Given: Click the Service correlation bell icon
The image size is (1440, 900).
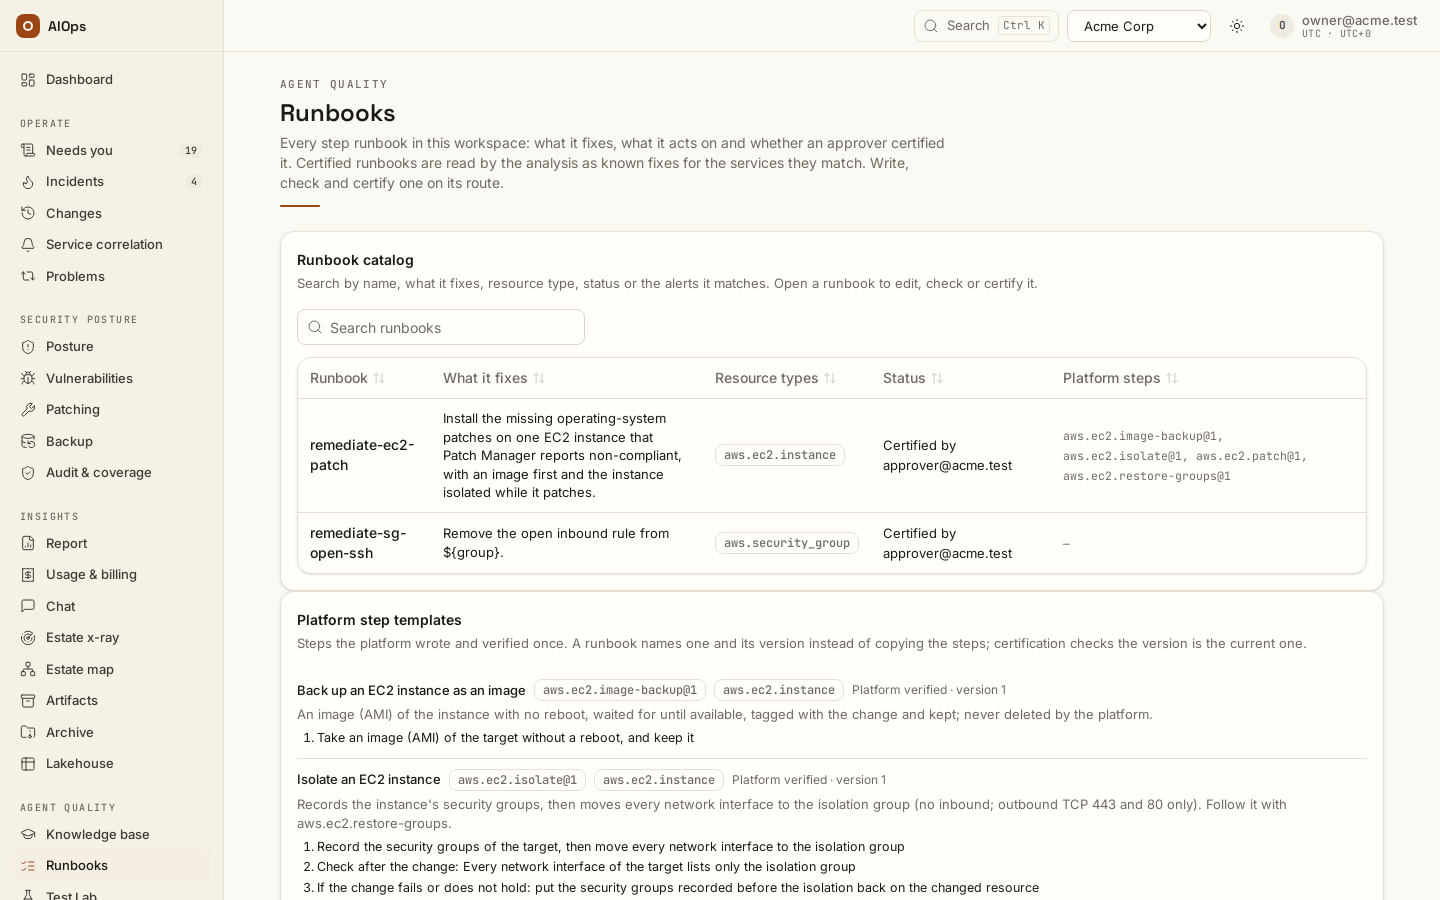Looking at the screenshot, I should 28,244.
